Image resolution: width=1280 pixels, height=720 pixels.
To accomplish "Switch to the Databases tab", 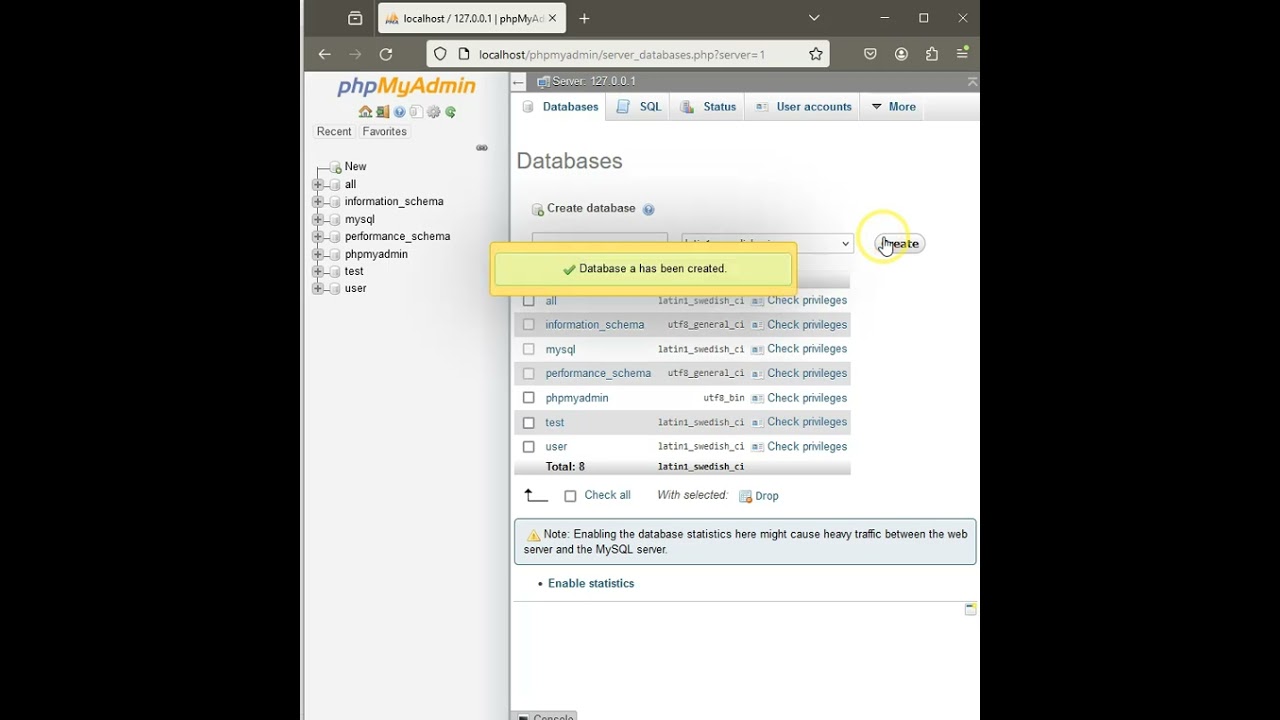I will pos(560,107).
